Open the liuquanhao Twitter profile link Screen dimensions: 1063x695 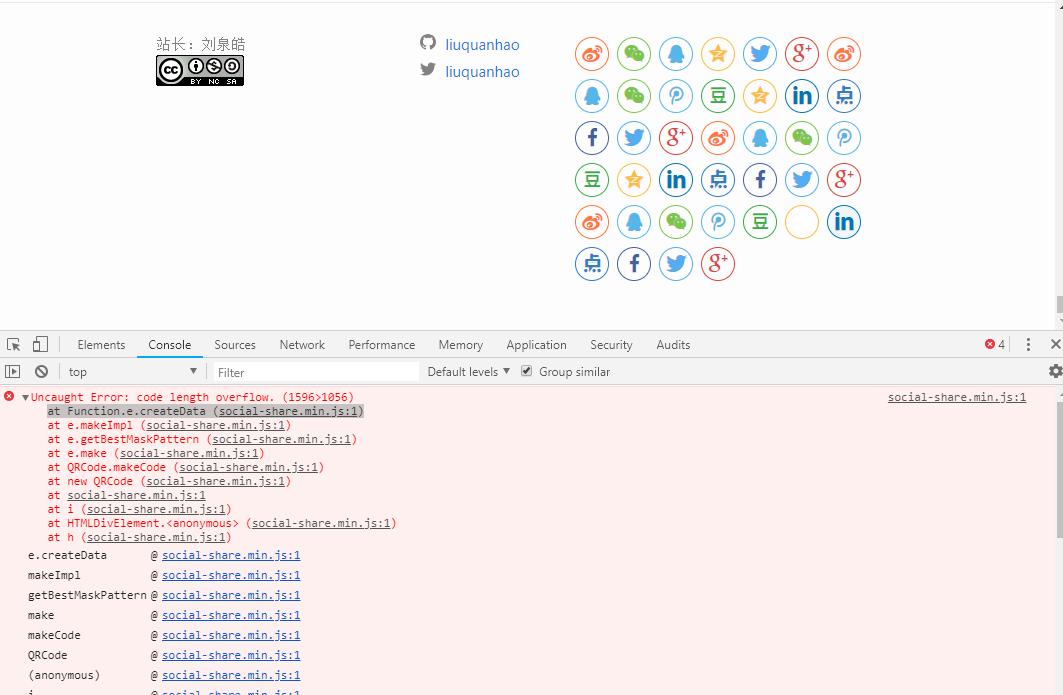pos(482,72)
